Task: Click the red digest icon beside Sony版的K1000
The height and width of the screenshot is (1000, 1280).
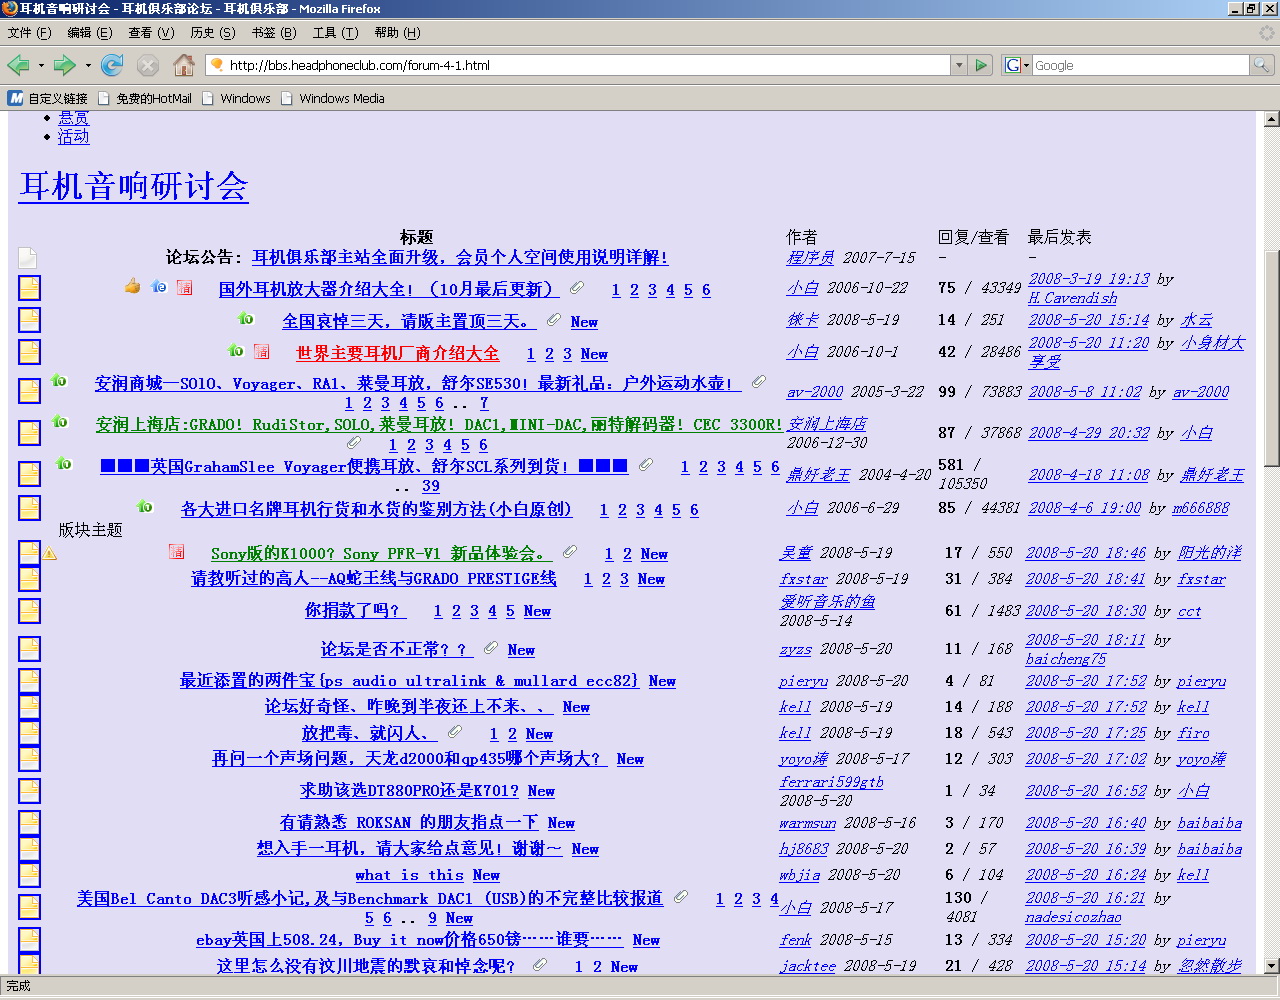Action: pyautogui.click(x=176, y=551)
